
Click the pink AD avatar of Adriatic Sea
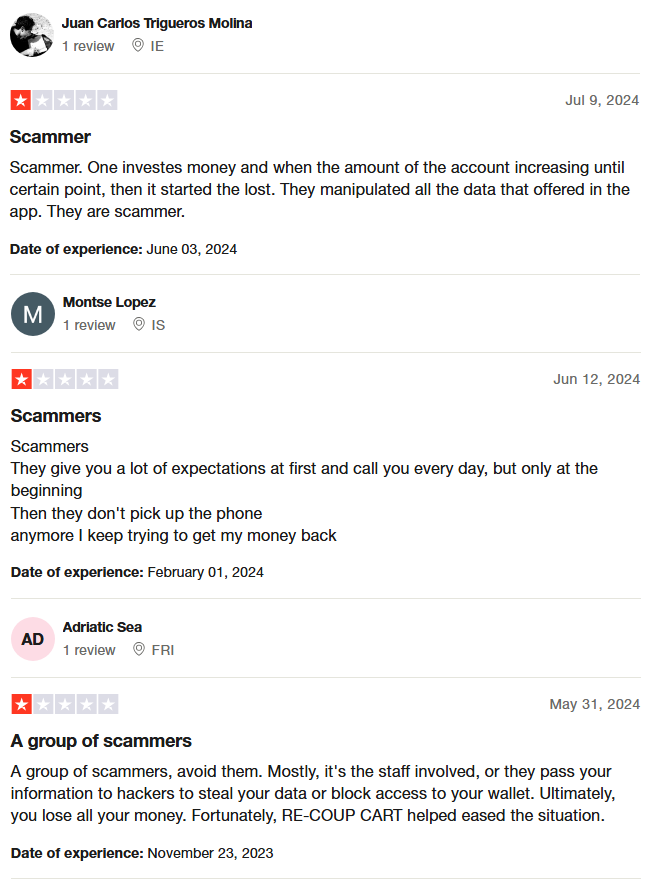click(33, 639)
